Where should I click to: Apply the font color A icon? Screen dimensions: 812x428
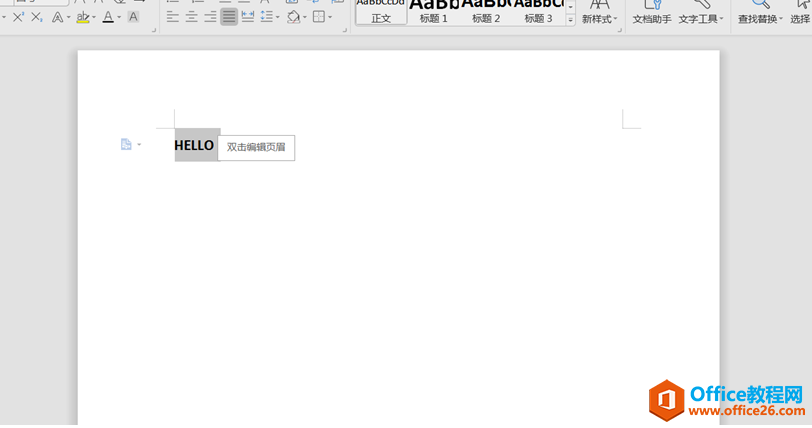108,17
